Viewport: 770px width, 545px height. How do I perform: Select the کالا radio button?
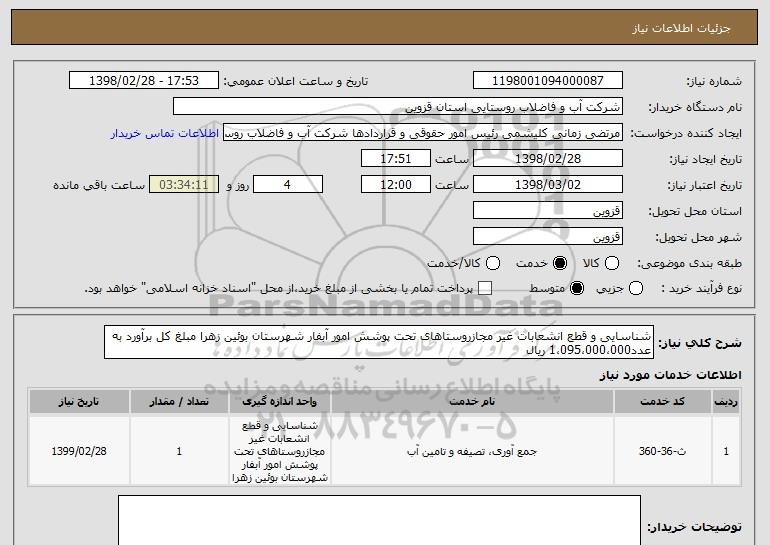(612, 264)
